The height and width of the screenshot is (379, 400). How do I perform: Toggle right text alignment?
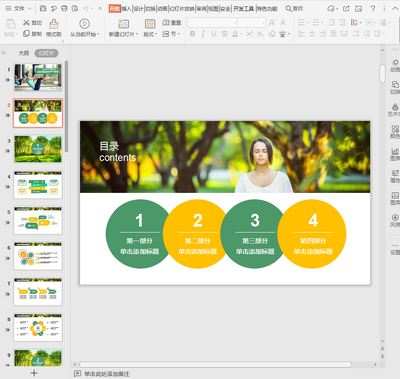[x=323, y=34]
